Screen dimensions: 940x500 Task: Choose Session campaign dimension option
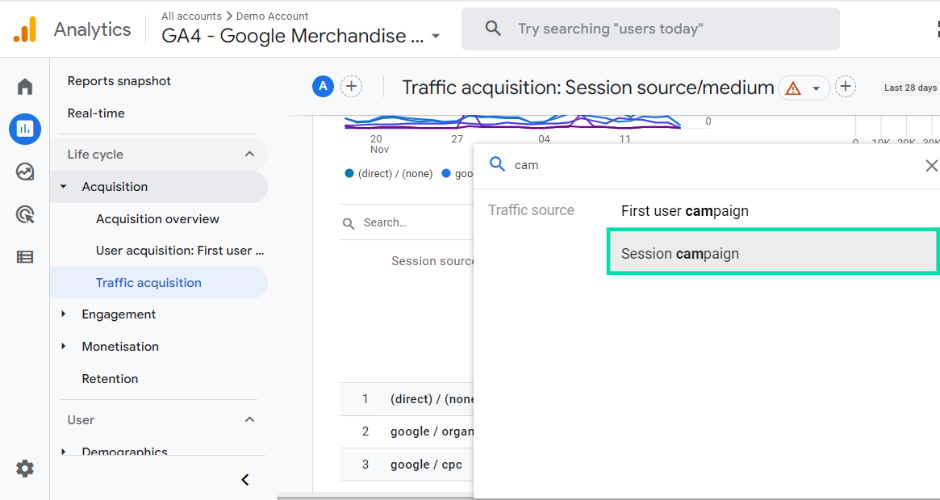pos(772,253)
